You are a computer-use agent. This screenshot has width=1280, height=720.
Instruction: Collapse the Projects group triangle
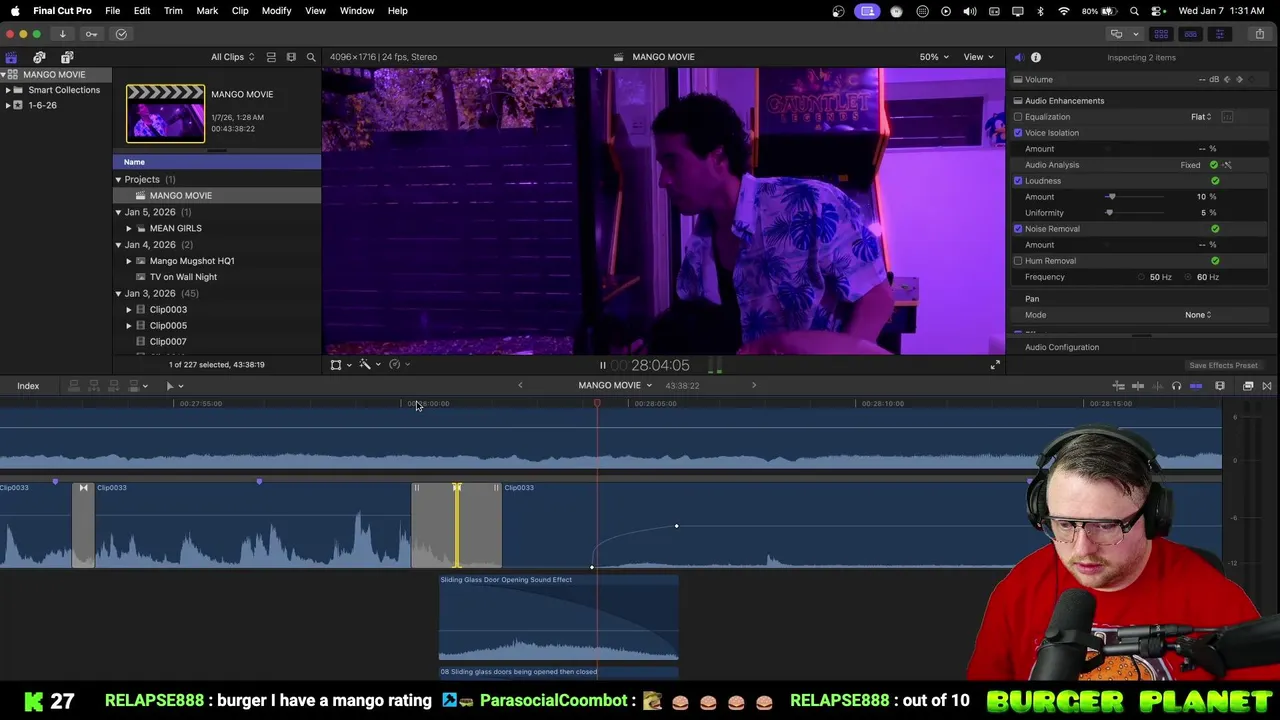pyautogui.click(x=118, y=180)
